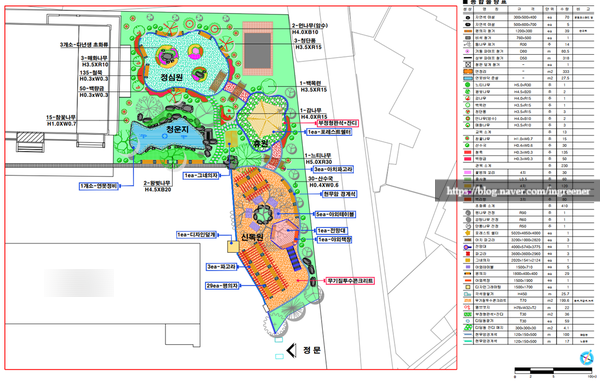The width and height of the screenshot is (600, 381).
Task: Click the black-and-white scale bar
Action: click(553, 370)
